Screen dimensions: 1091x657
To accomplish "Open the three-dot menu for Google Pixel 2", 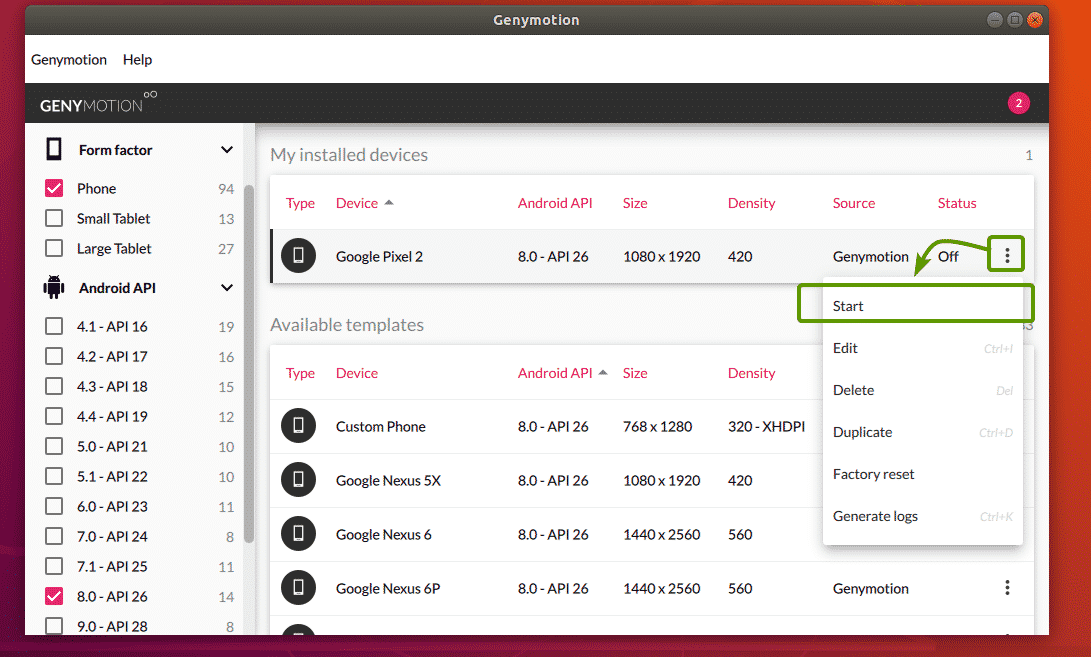I will 1007,257.
